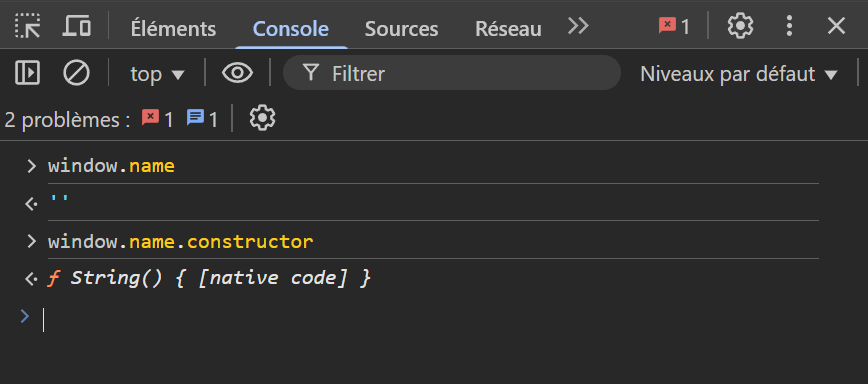Open the Réseau tab
The height and width of the screenshot is (384, 868).
pyautogui.click(x=508, y=28)
